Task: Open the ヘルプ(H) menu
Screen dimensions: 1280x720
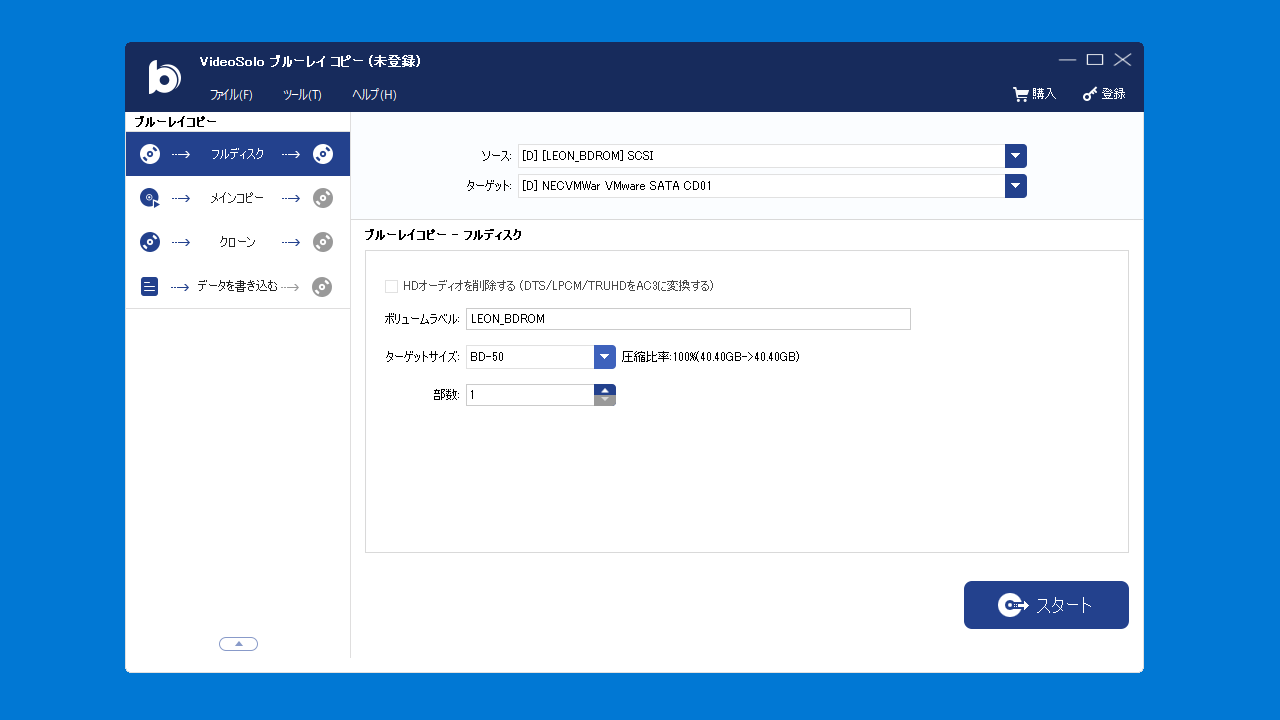Action: coord(374,95)
